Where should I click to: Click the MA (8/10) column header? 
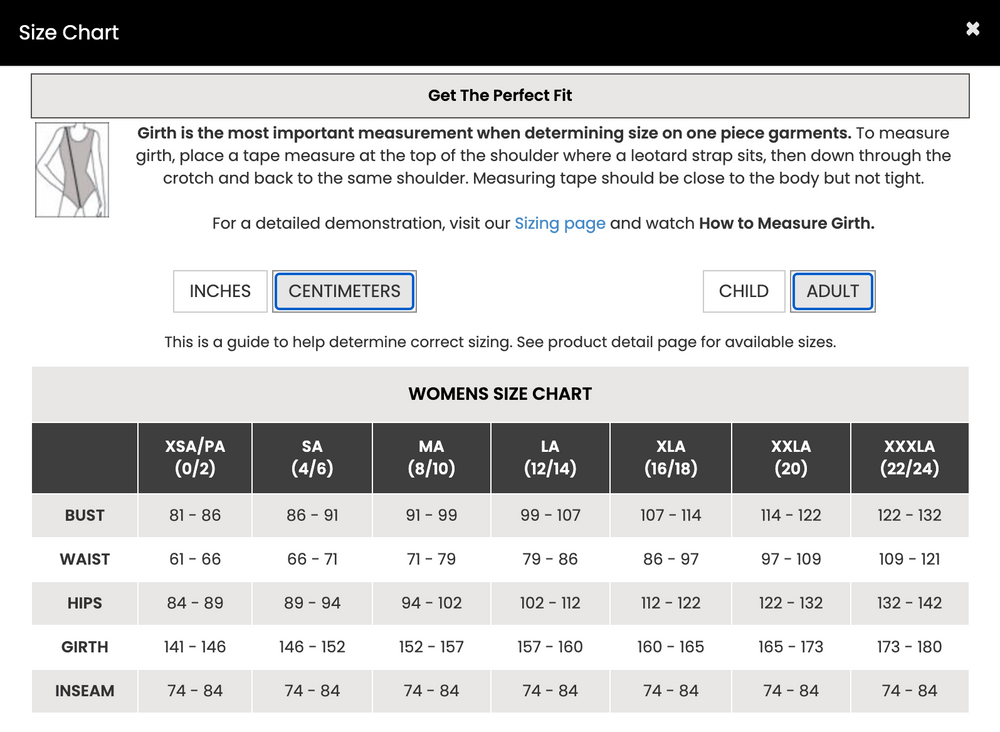click(431, 457)
